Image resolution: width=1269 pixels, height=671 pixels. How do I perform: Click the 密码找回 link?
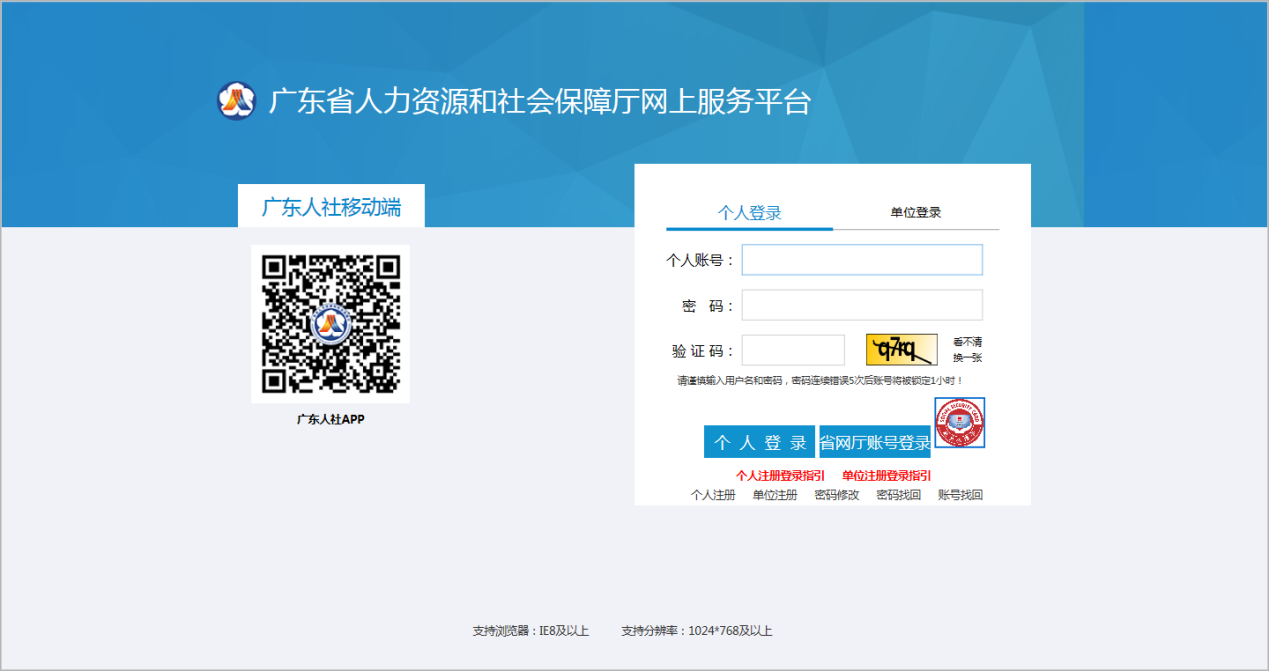tap(898, 495)
